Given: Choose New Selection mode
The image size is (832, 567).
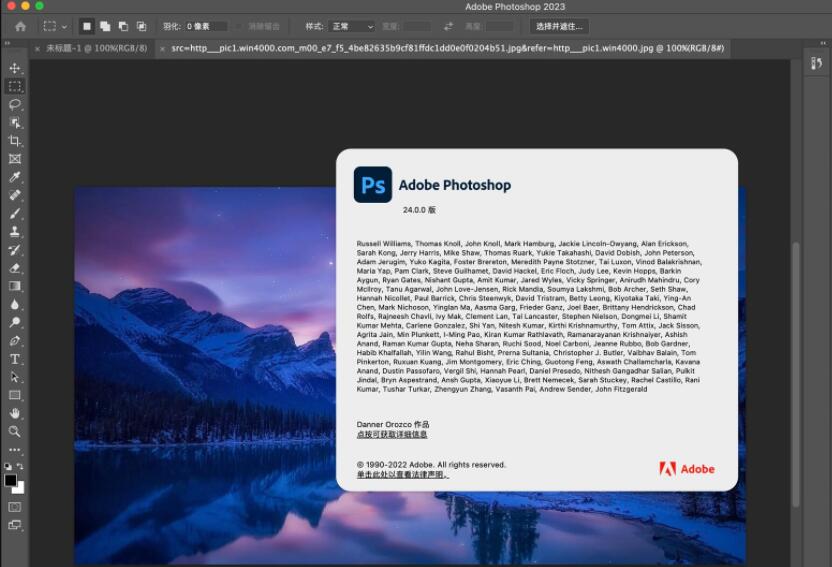Looking at the screenshot, I should point(87,26).
